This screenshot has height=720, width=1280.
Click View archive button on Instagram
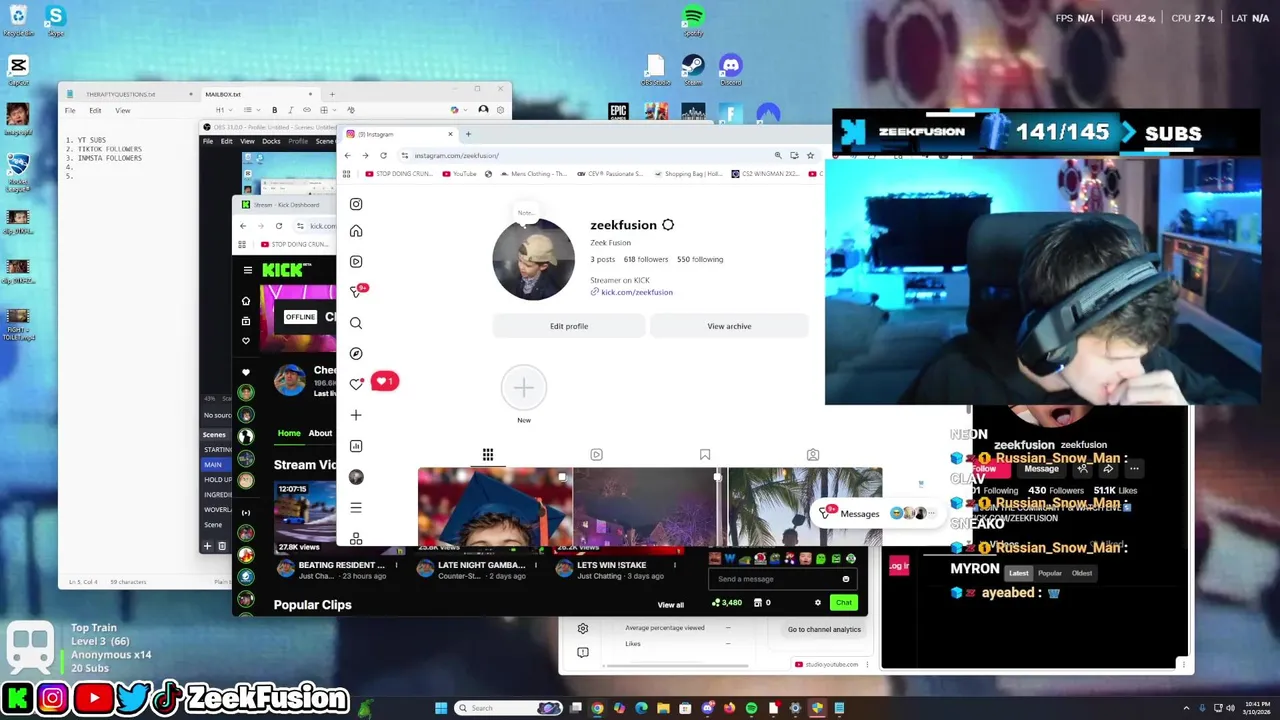point(729,326)
